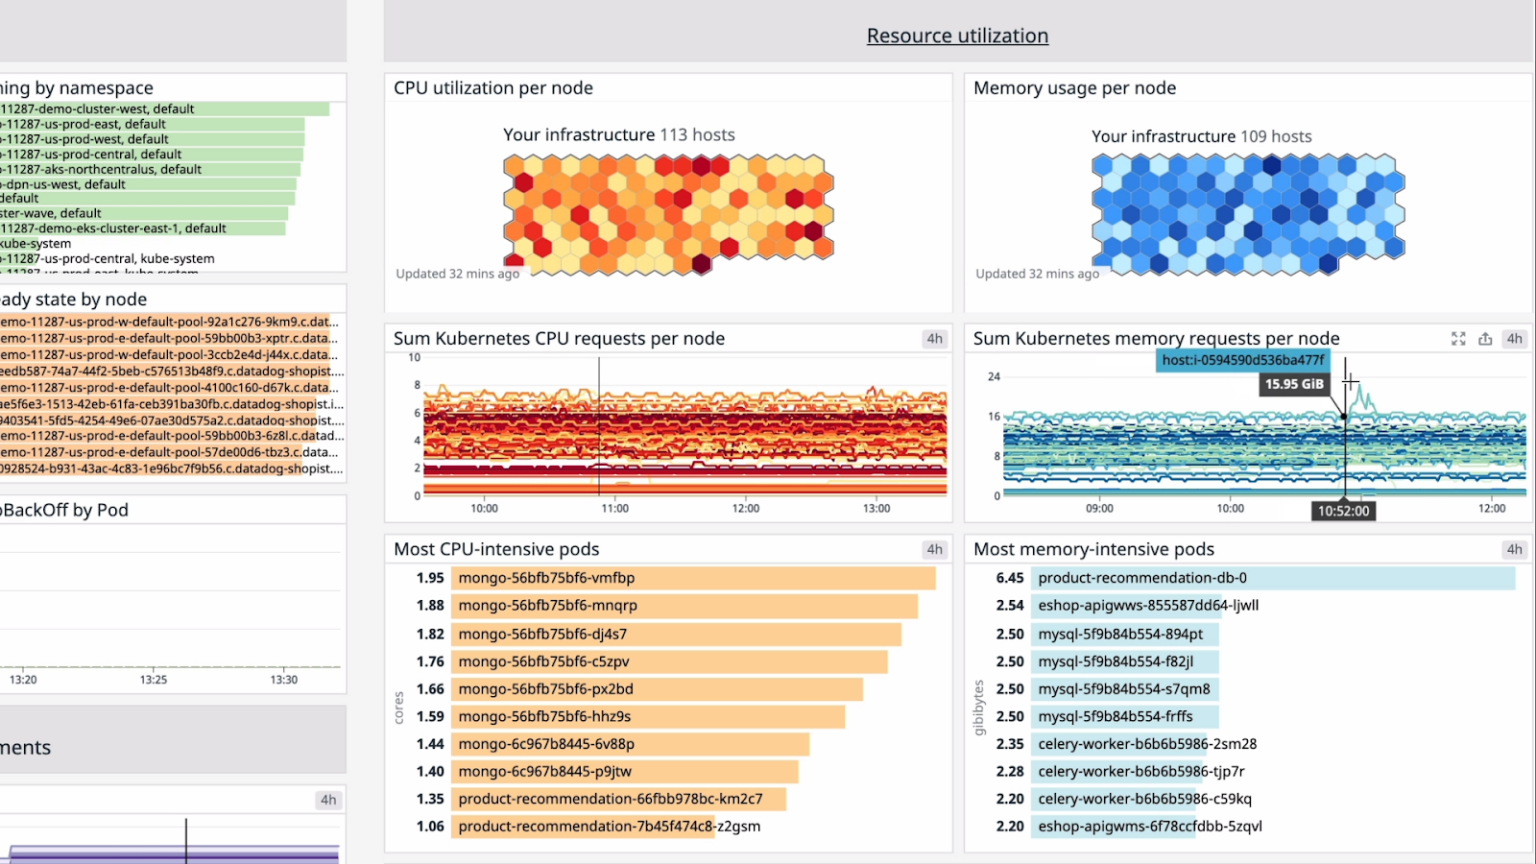The image size is (1536, 864).
Task: Click the 15.95 GiB value badge
Action: (1295, 383)
